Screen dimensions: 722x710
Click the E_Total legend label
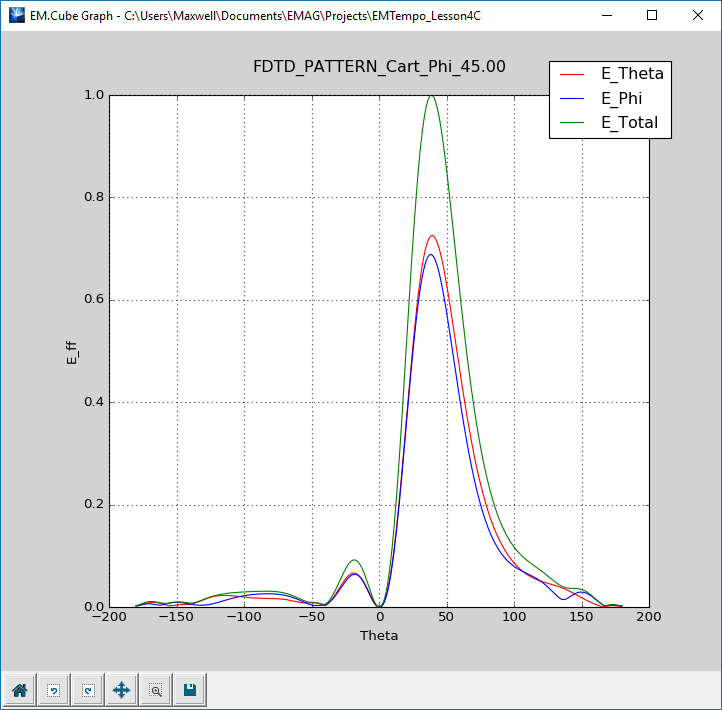629,123
